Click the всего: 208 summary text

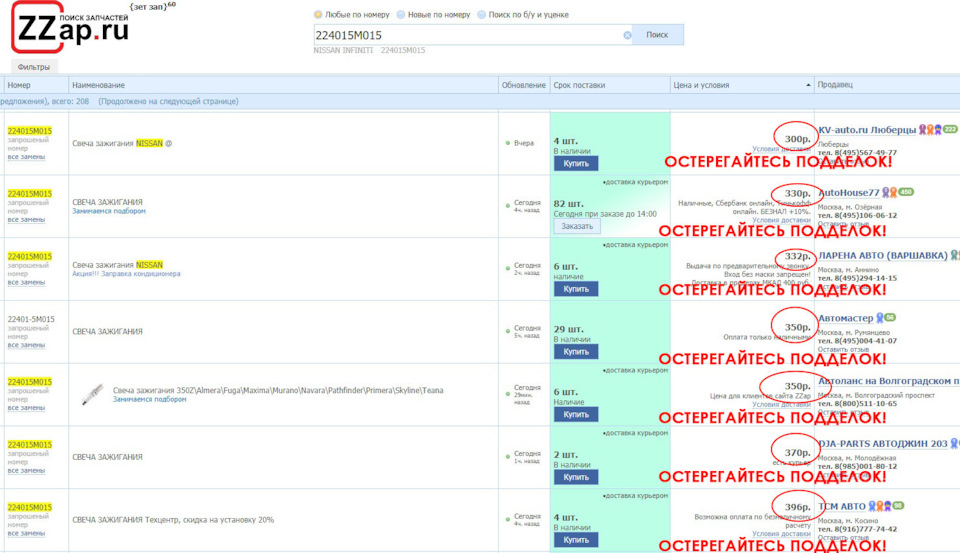coord(70,102)
